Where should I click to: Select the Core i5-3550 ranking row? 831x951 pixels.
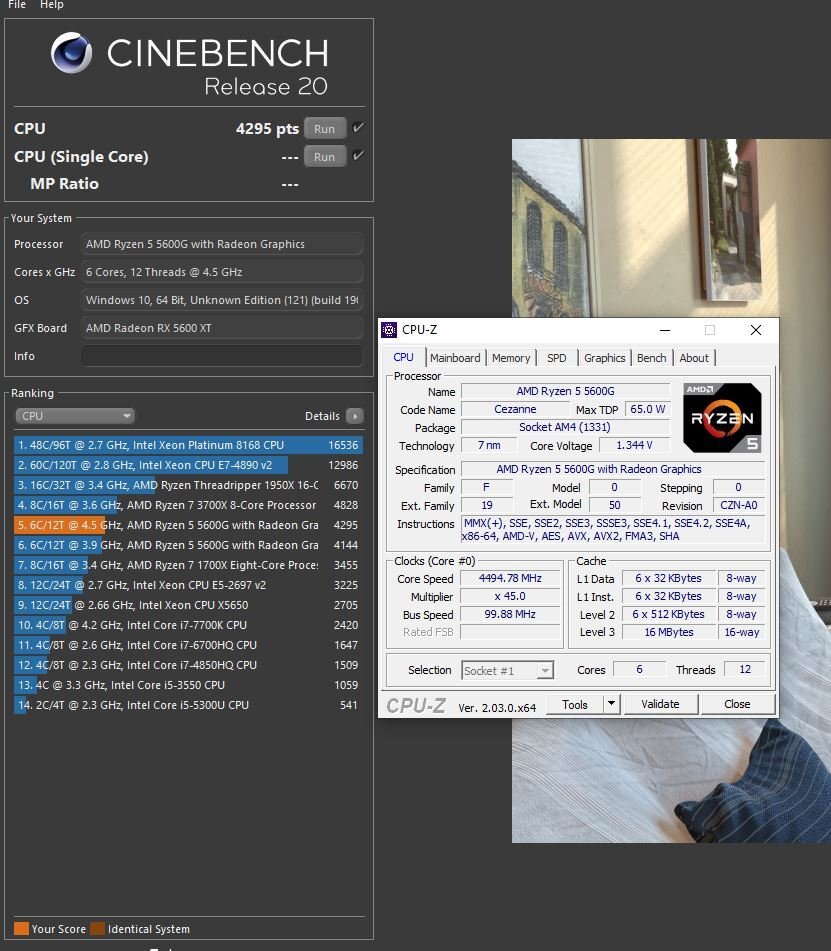point(188,685)
